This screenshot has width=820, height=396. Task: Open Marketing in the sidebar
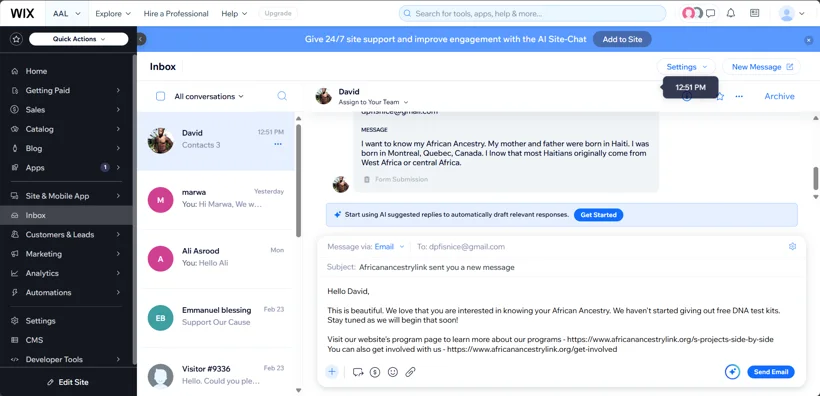(x=67, y=254)
